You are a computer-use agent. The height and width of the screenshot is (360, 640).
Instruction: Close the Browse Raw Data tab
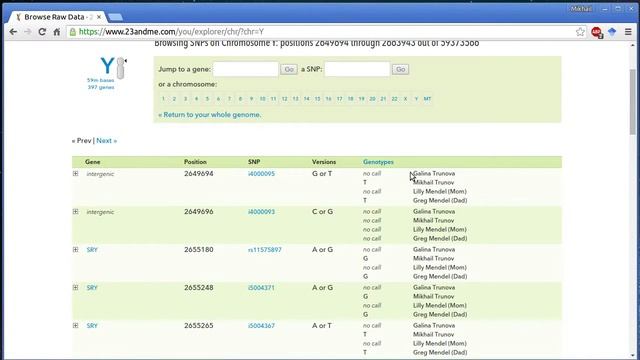point(99,17)
